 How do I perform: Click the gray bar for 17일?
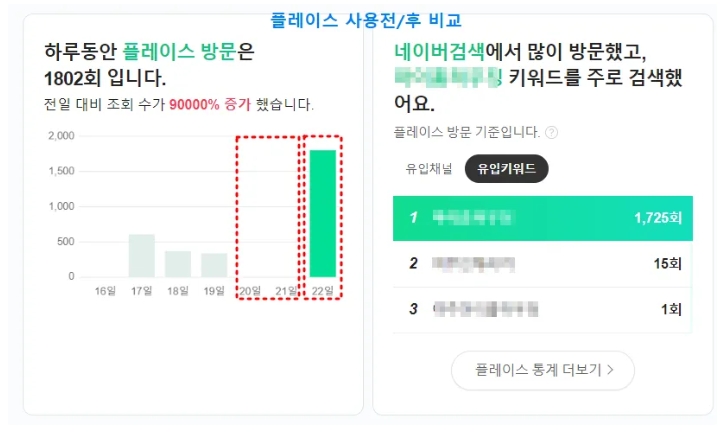coord(141,256)
